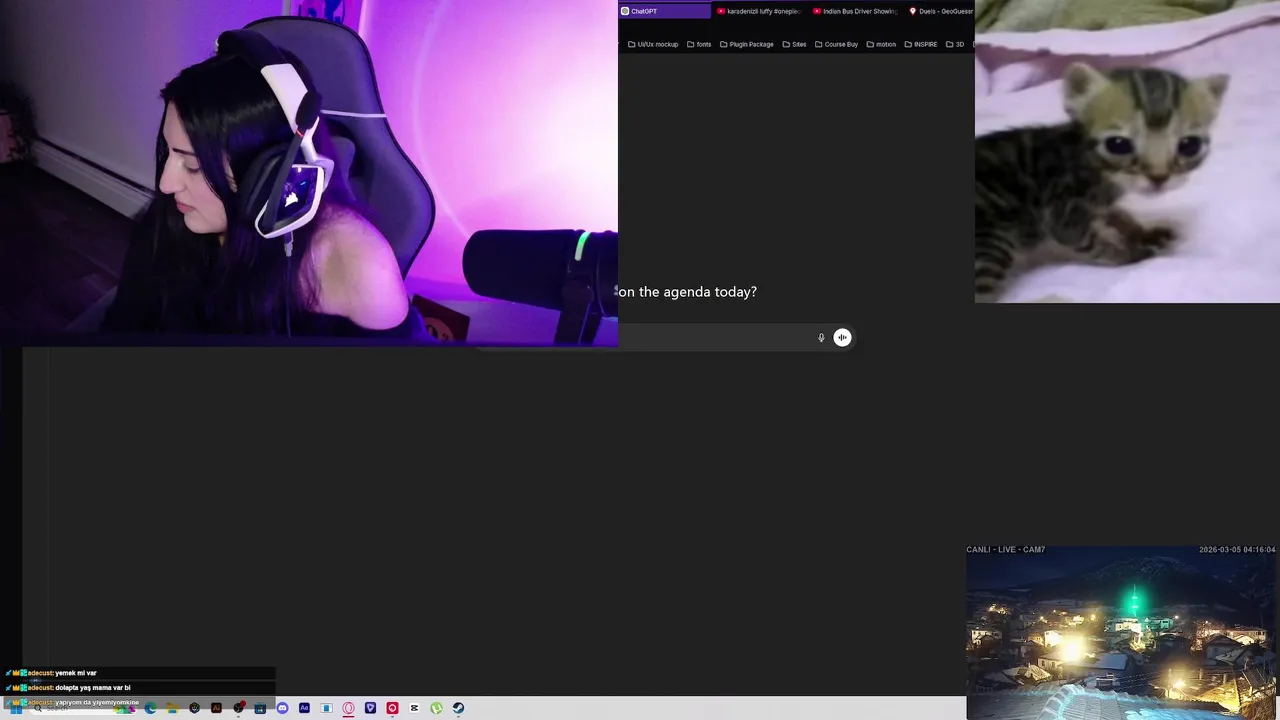Image resolution: width=1280 pixels, height=720 pixels.
Task: Open the Indian Bus Driver Showing tab
Action: click(x=854, y=11)
